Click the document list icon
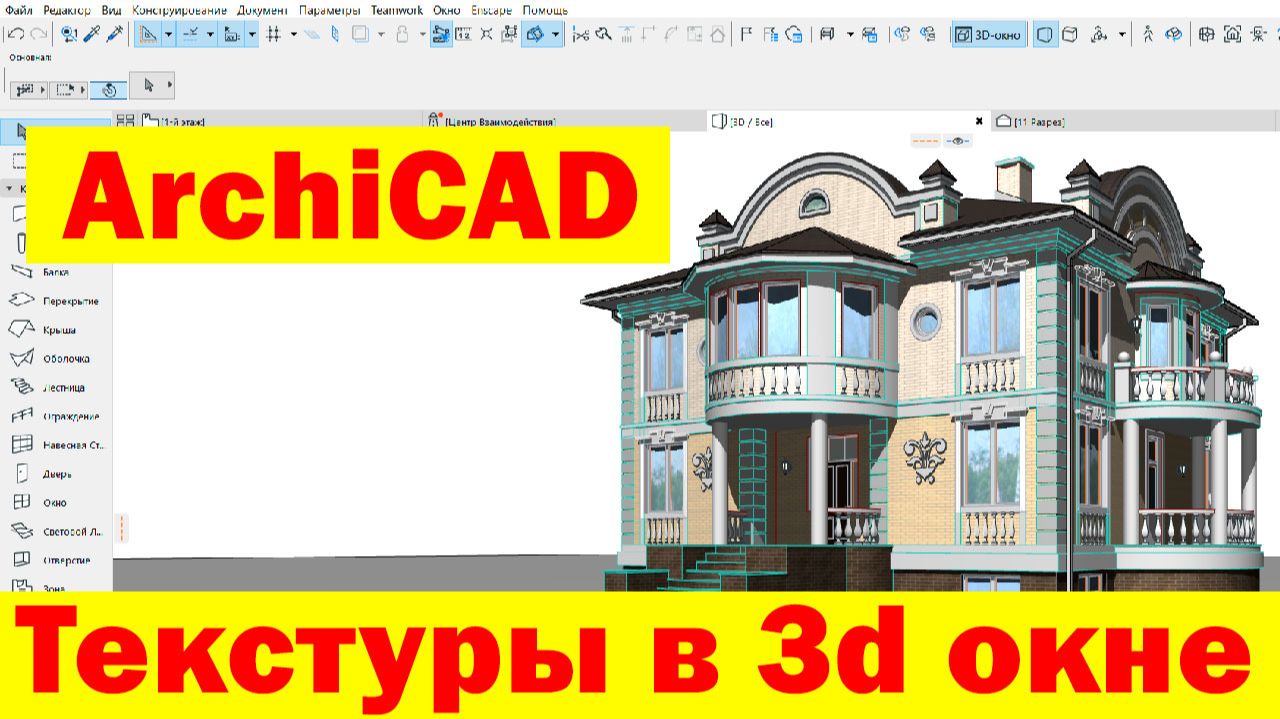Image resolution: width=1280 pixels, height=719 pixels. click(772, 34)
